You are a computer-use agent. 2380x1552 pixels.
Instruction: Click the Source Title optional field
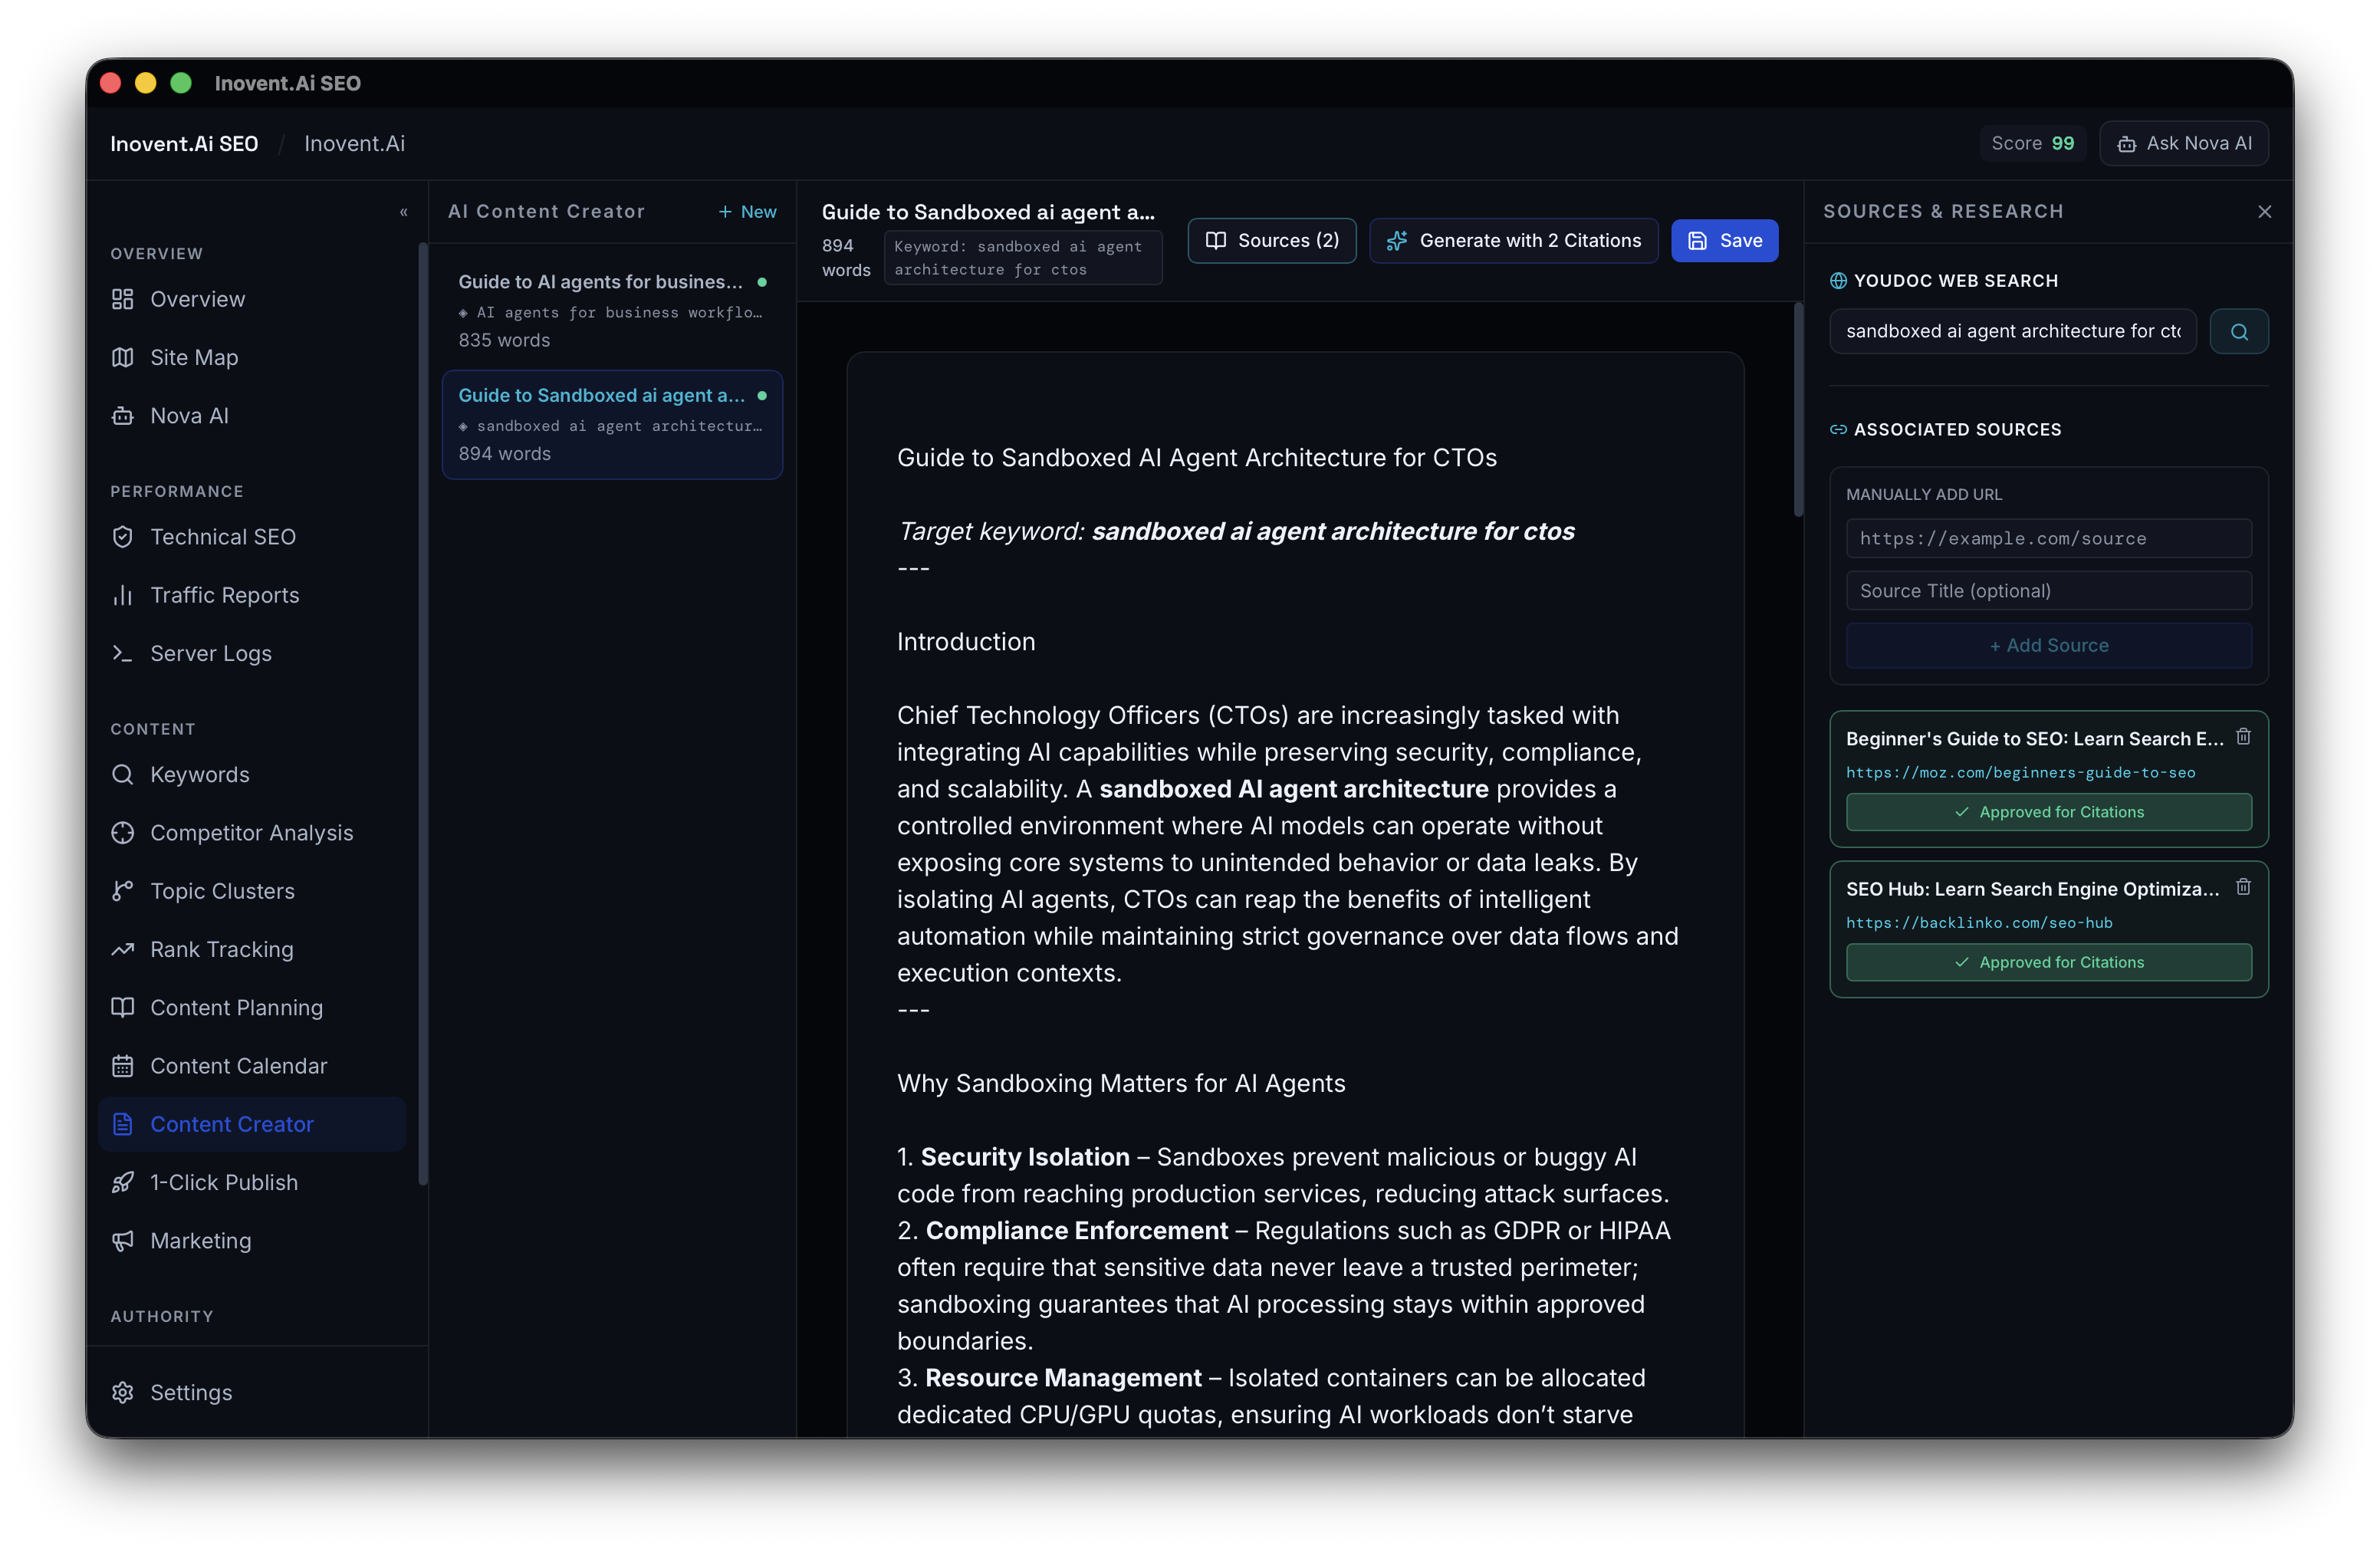click(x=2048, y=591)
